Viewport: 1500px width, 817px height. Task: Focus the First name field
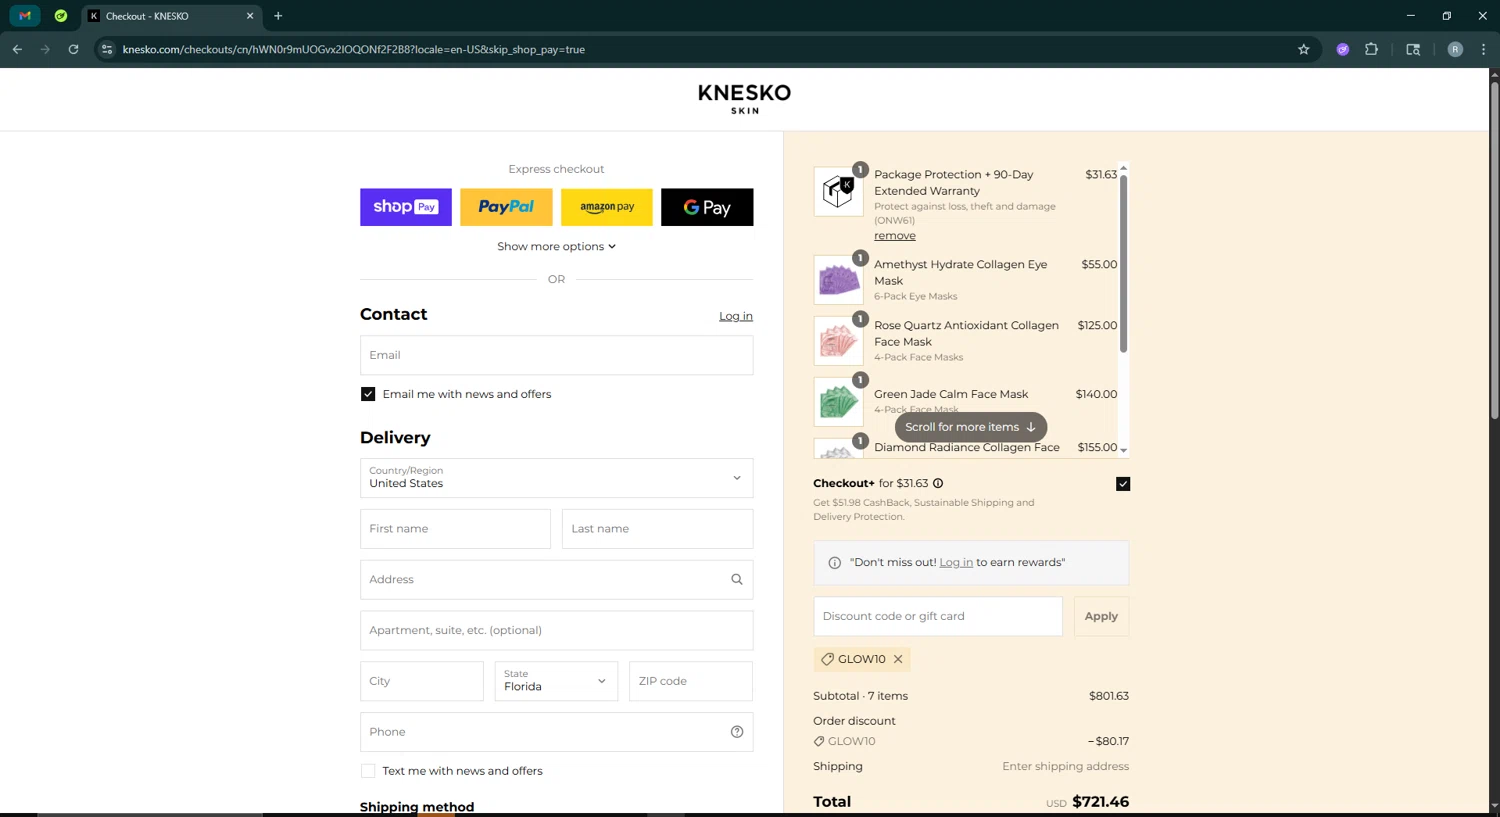click(x=455, y=529)
